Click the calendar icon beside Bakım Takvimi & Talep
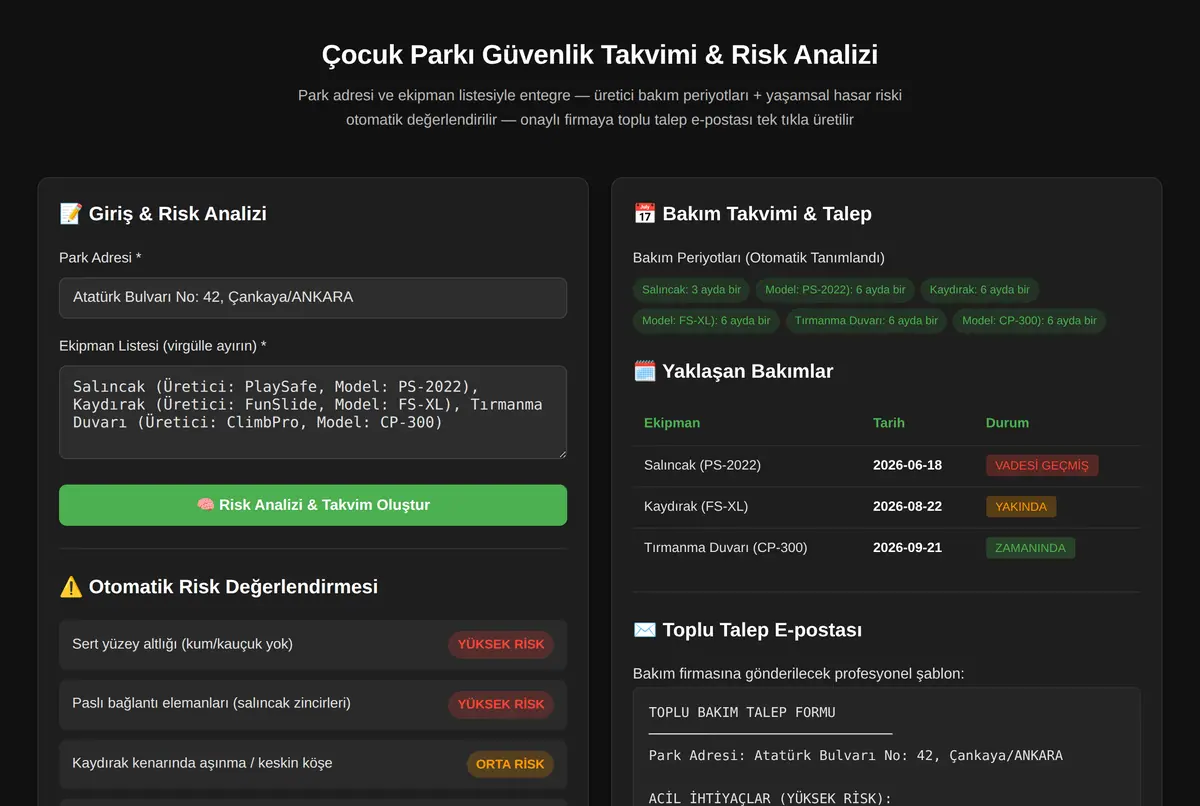The height and width of the screenshot is (806, 1200). pyautogui.click(x=644, y=213)
